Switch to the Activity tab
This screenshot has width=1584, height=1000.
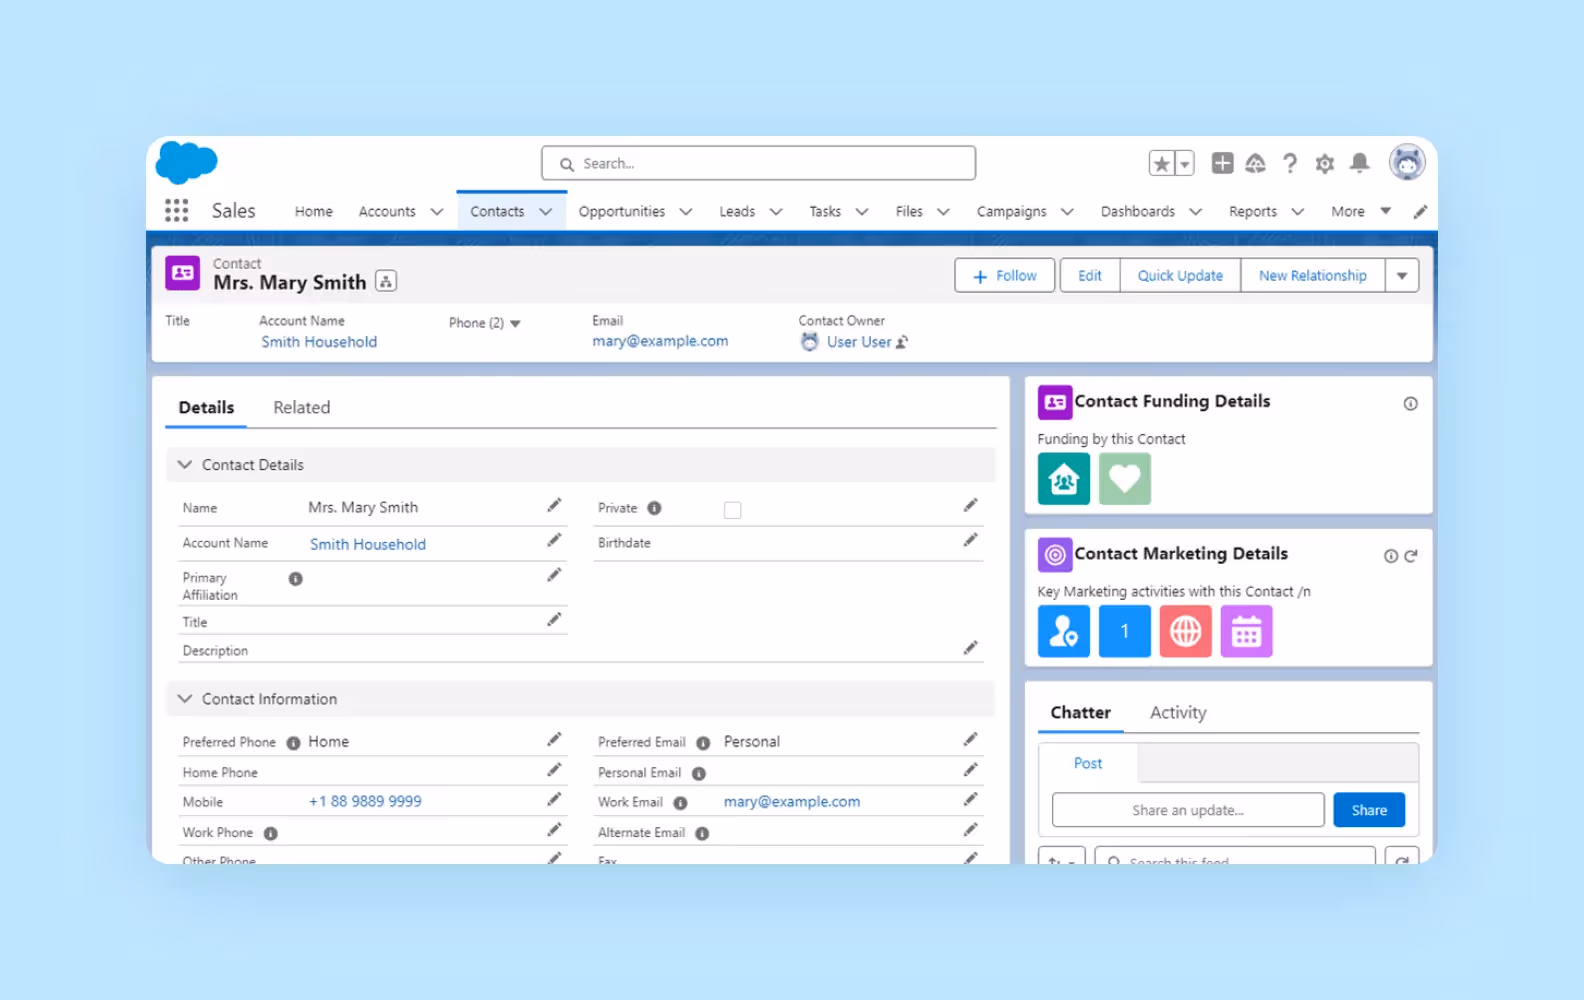tap(1178, 713)
